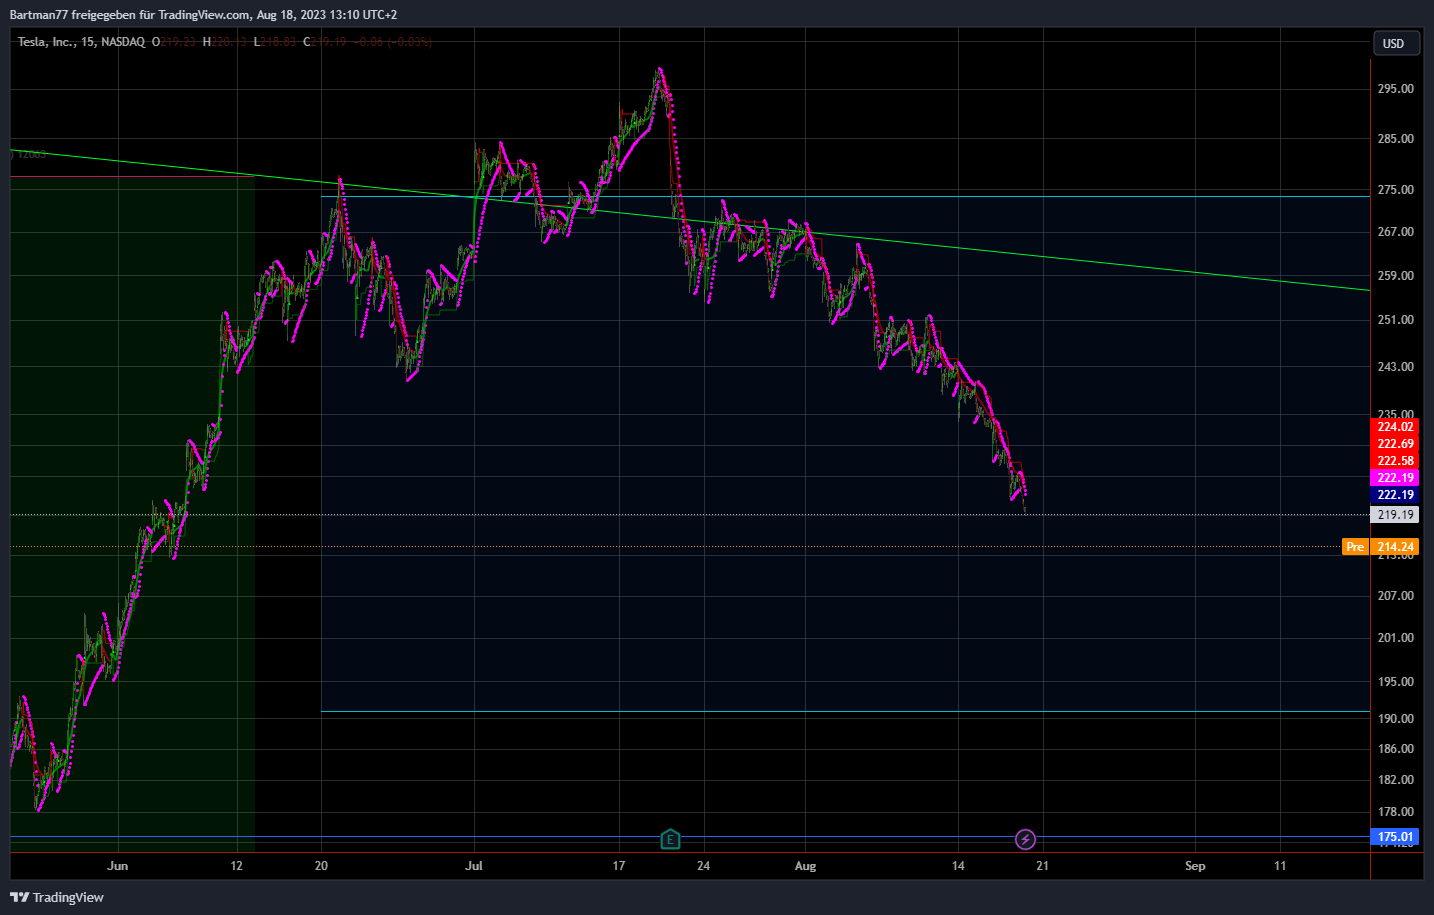
Task: Open the USD currency selector
Action: tap(1394, 43)
